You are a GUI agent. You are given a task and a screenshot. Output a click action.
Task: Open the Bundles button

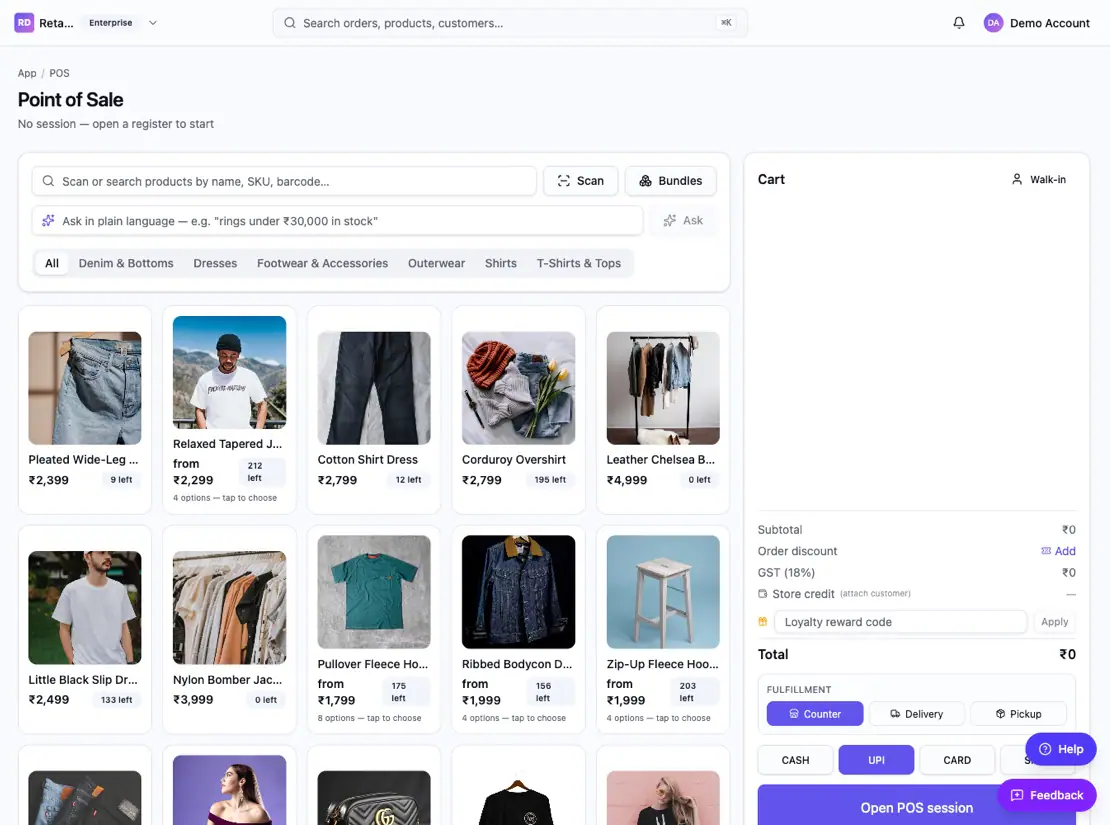point(670,181)
